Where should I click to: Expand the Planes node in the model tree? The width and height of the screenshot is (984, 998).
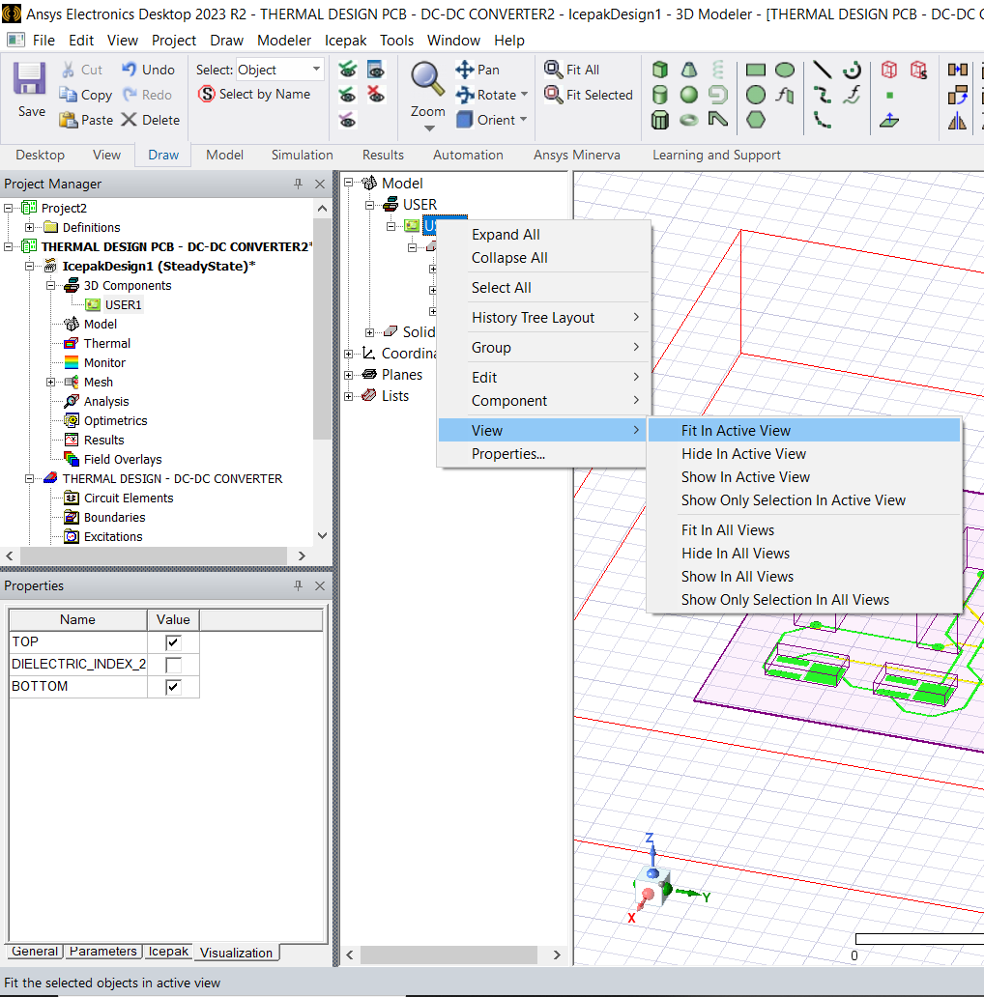pyautogui.click(x=349, y=375)
